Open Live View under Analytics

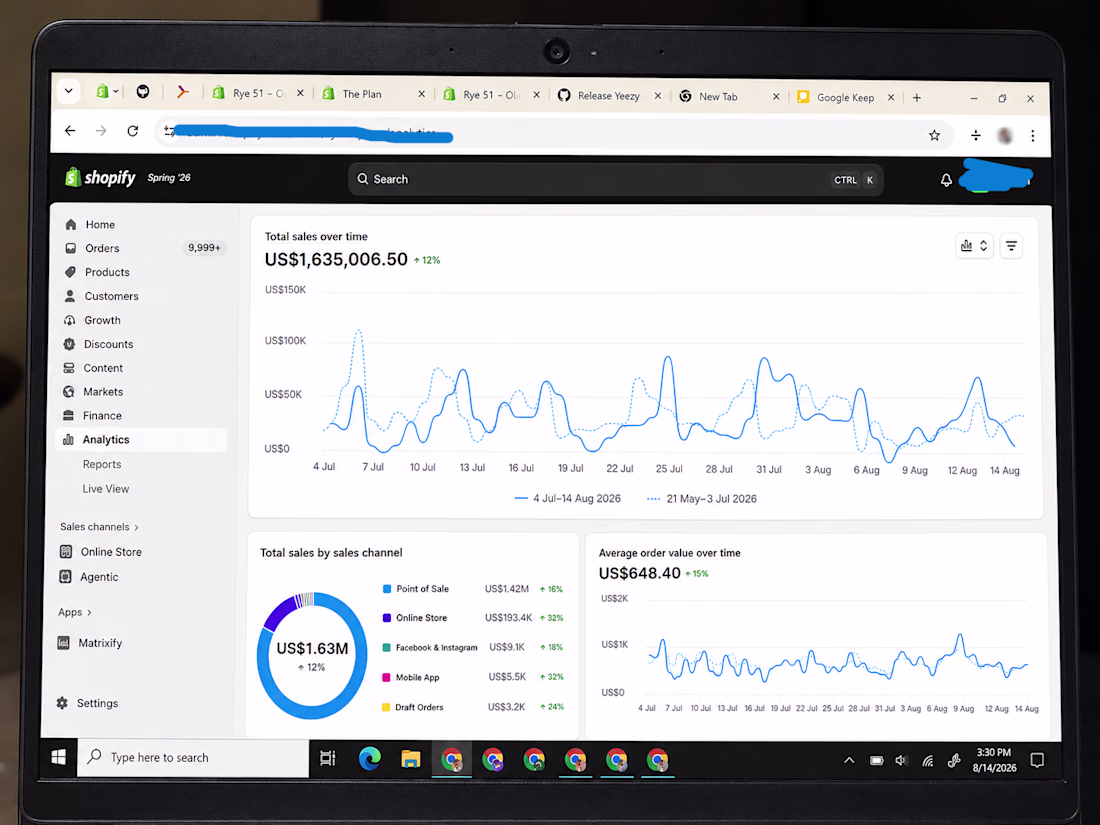point(106,489)
